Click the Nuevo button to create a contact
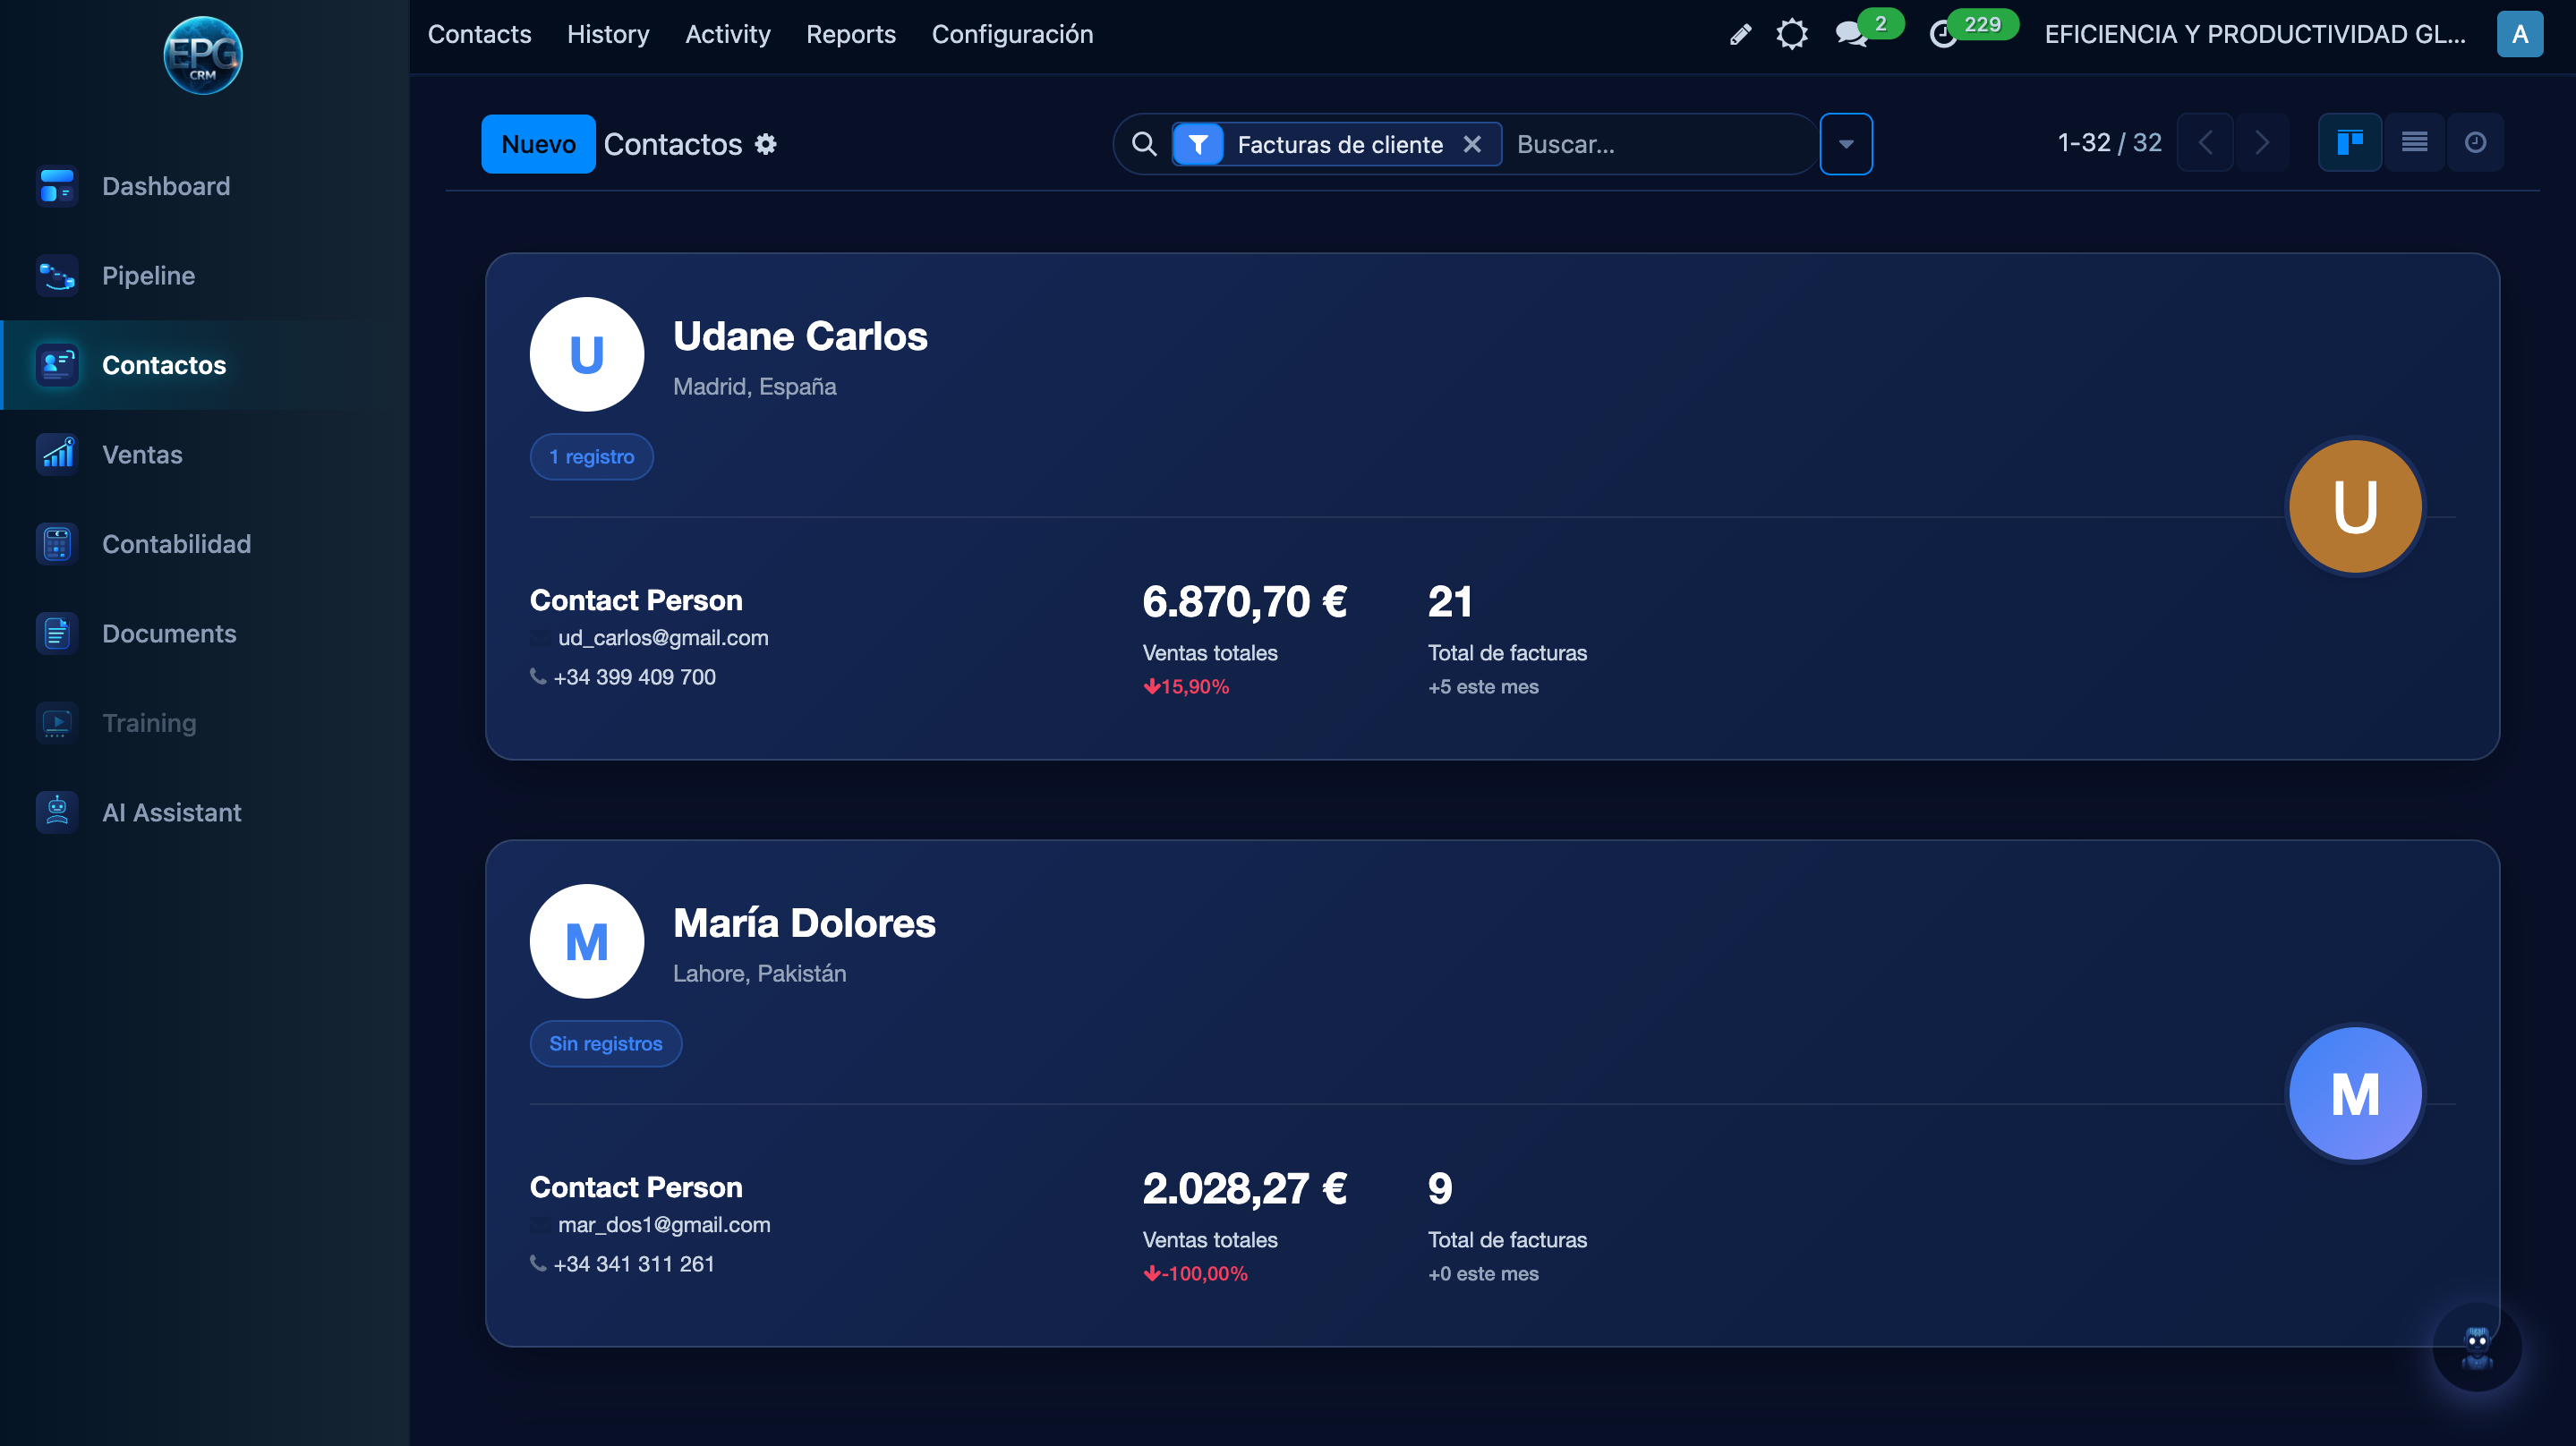 [537, 143]
